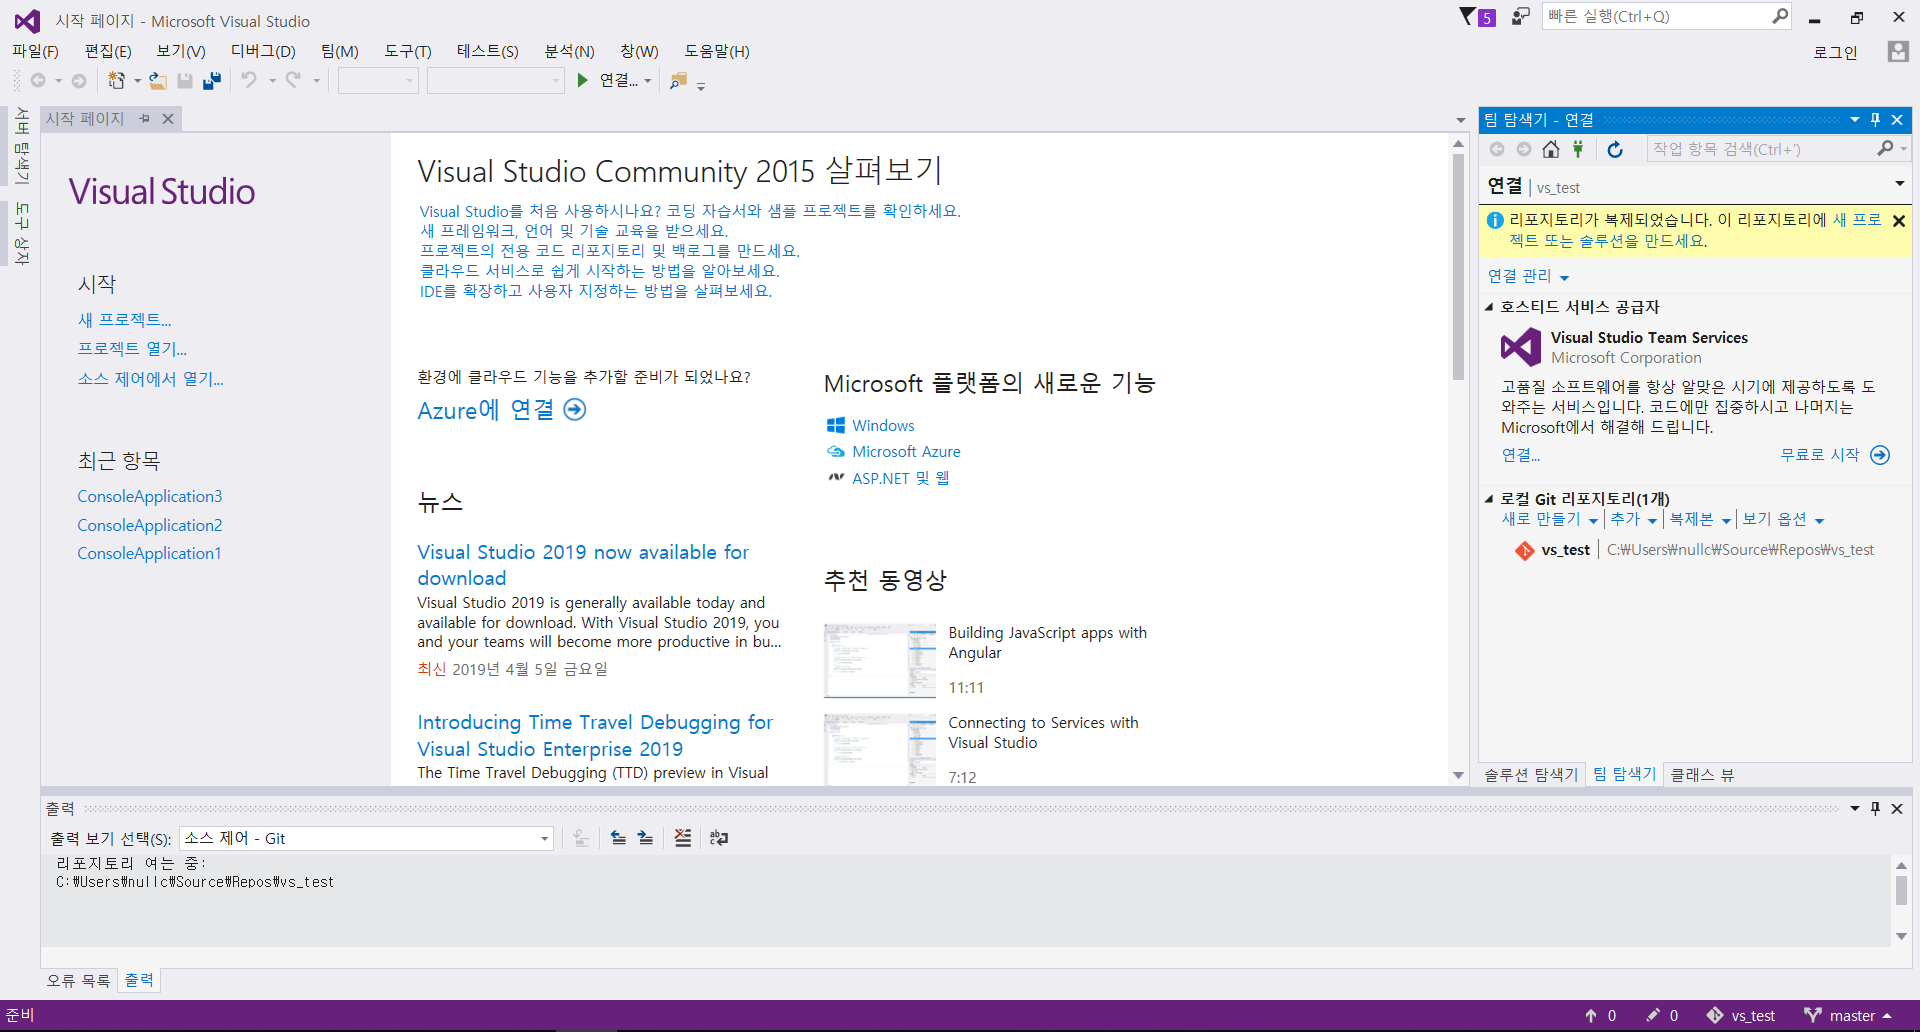The height and width of the screenshot is (1032, 1920).
Task: Click the Go to Next Message output icon
Action: [645, 838]
